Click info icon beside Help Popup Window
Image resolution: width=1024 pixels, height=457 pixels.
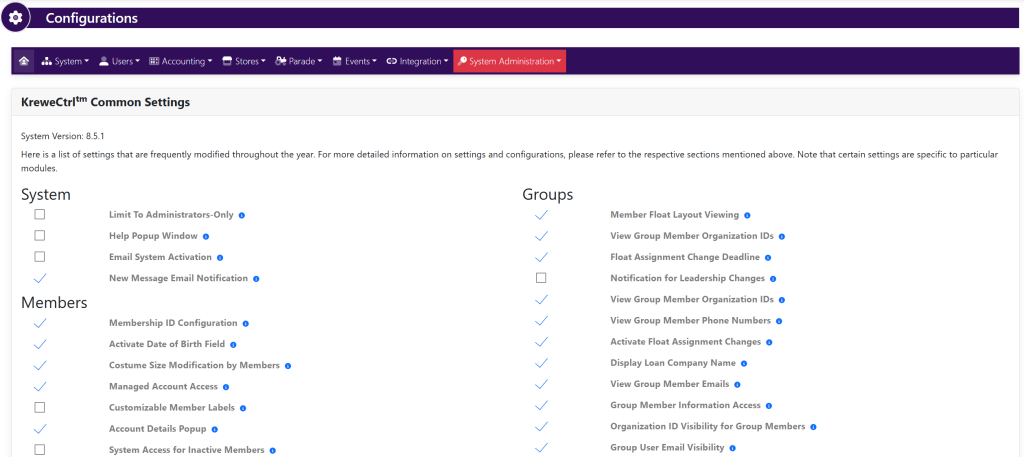[x=206, y=236]
